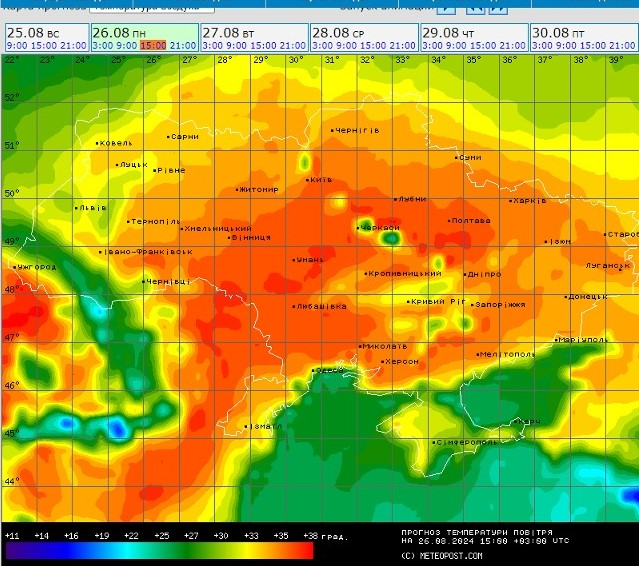Click the Львів city marker

(77, 209)
